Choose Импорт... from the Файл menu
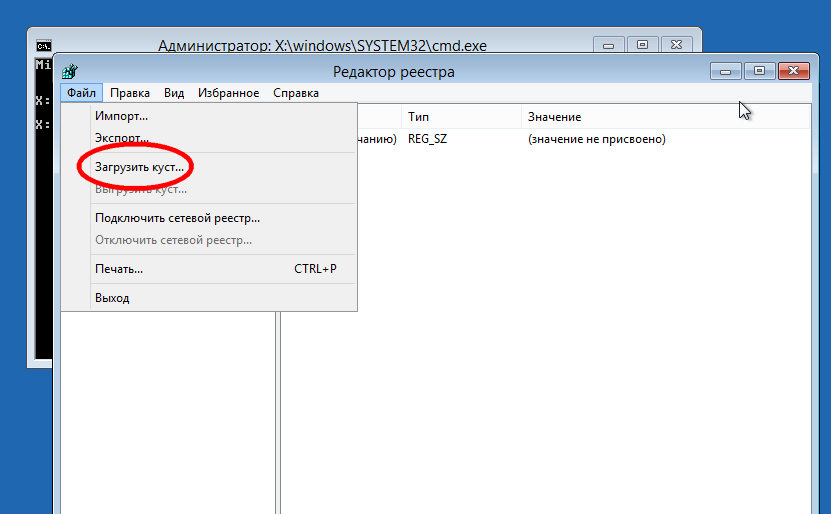Viewport: 831px width, 514px height. (x=209, y=116)
